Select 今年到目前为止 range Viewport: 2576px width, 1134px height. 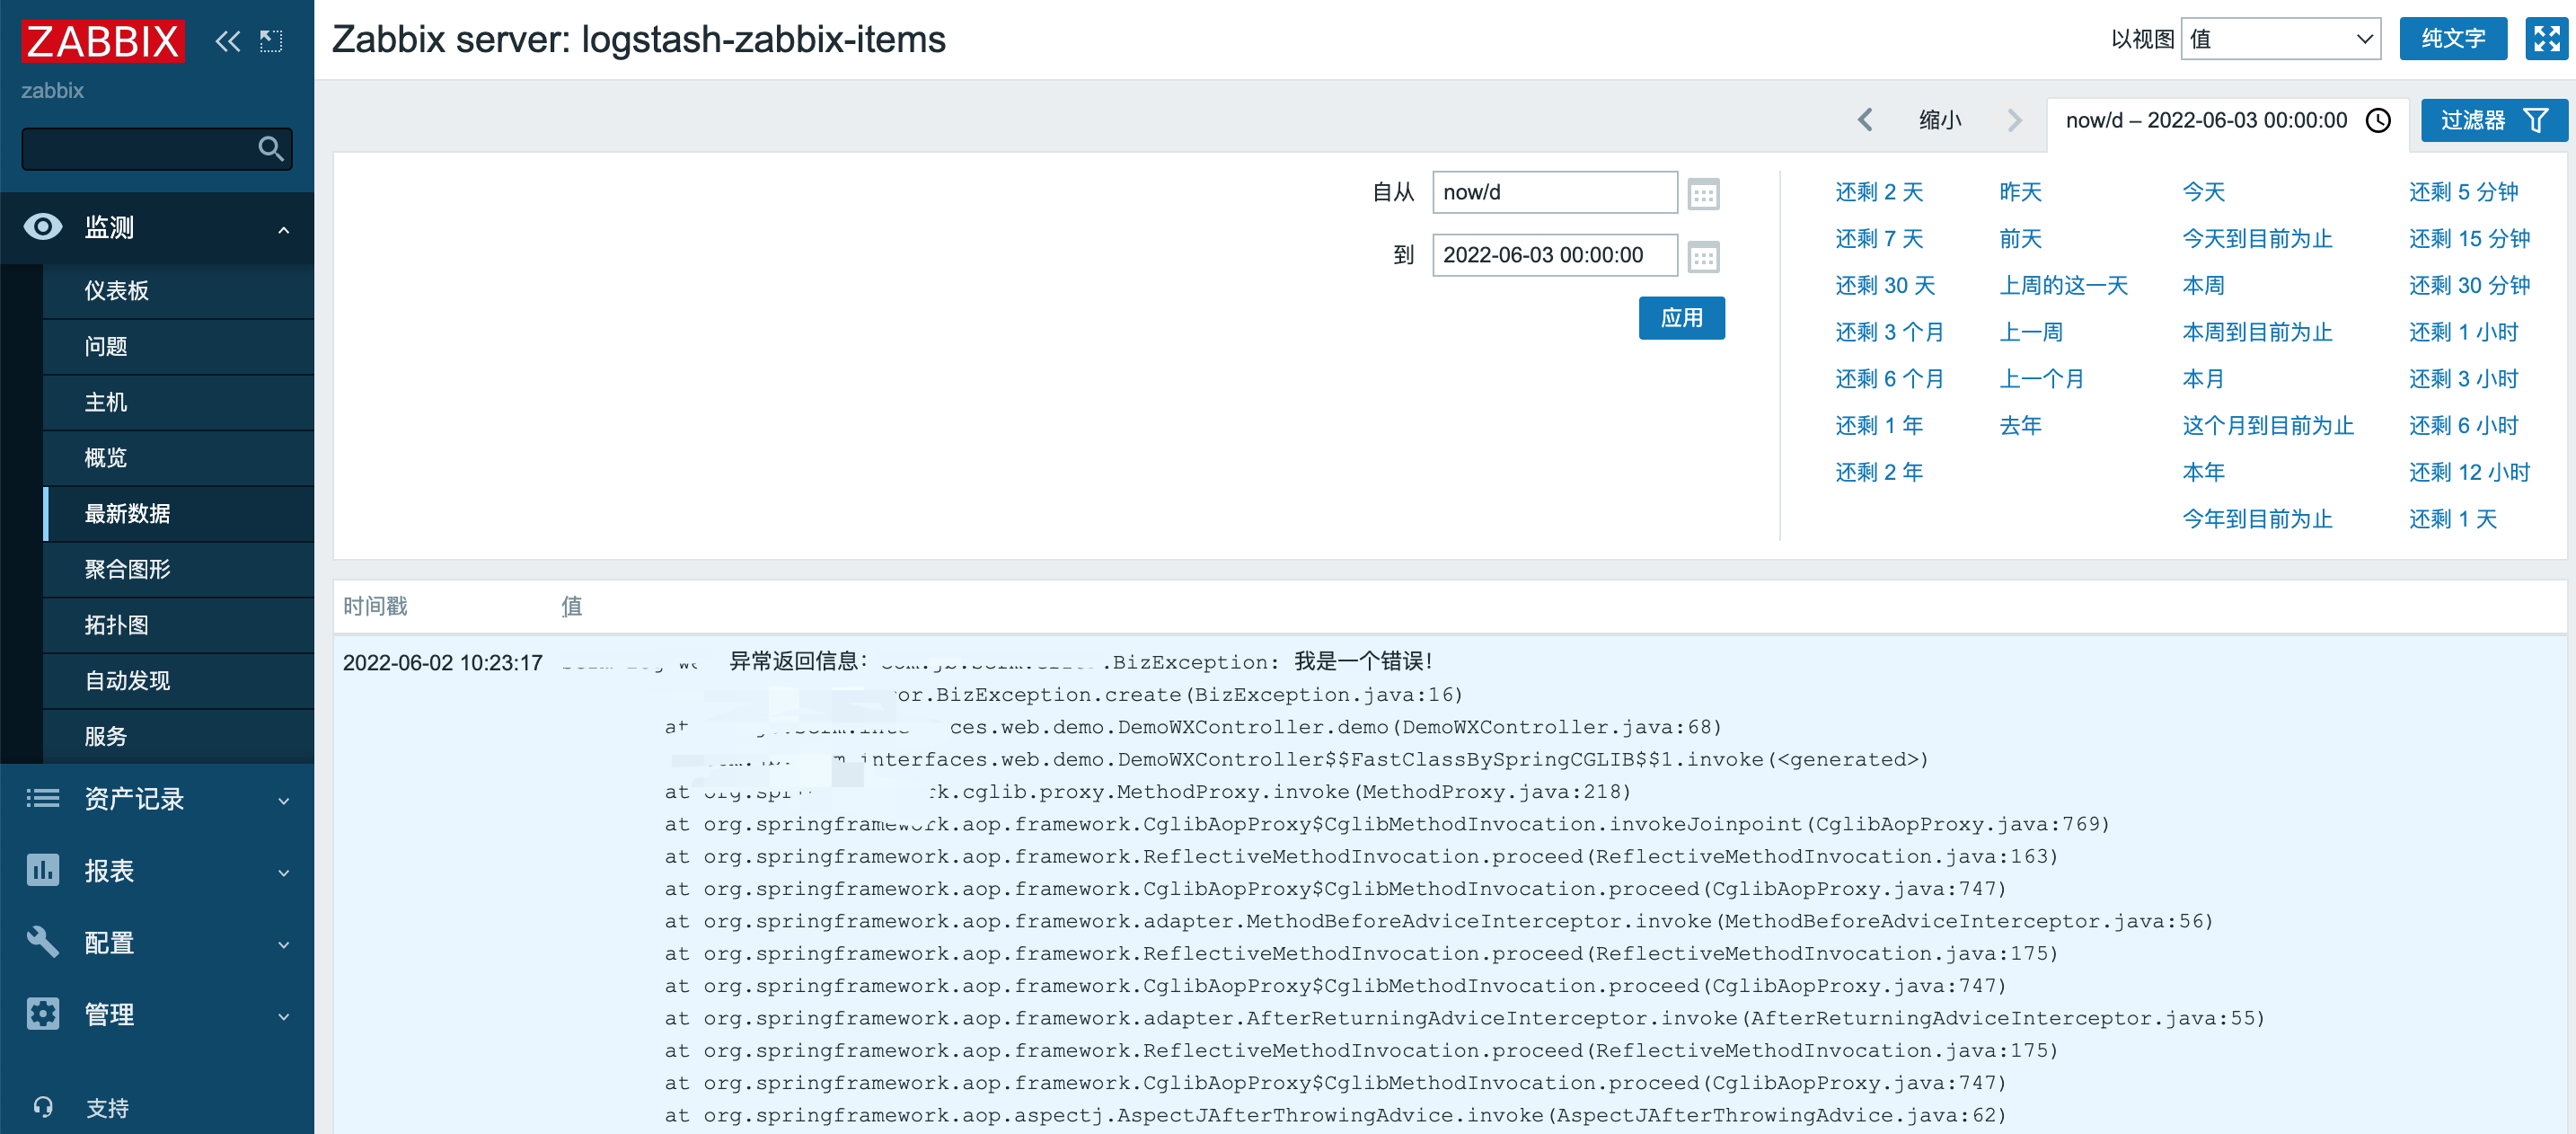(x=2257, y=519)
